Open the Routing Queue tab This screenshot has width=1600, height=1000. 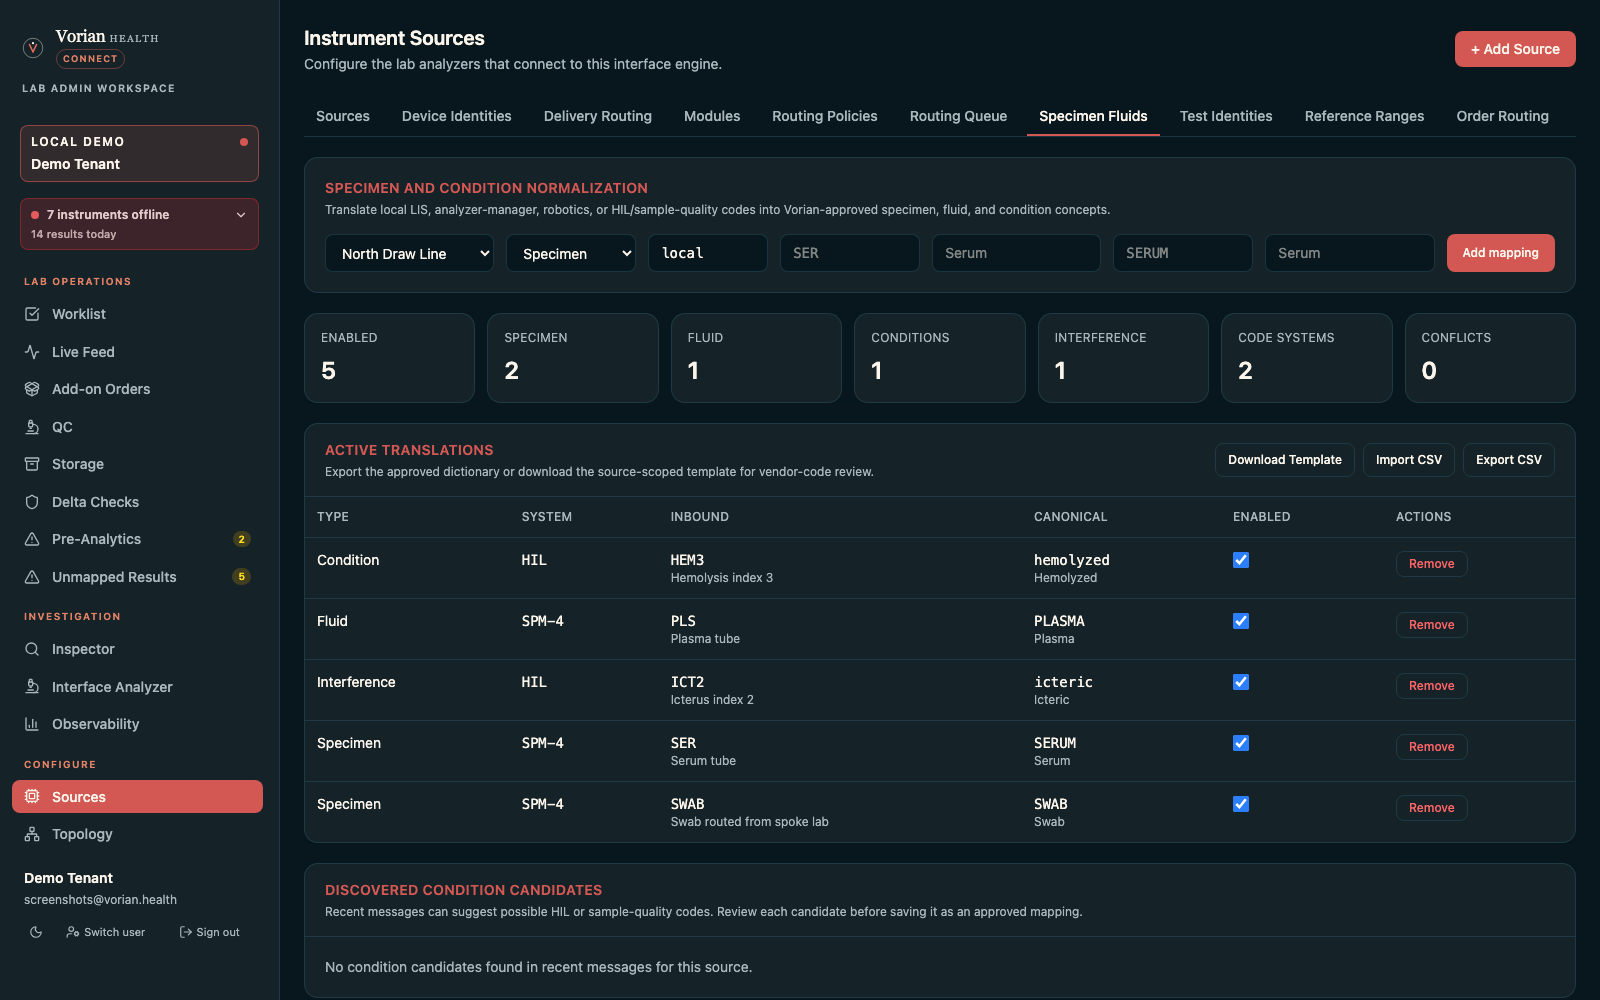pyautogui.click(x=958, y=116)
